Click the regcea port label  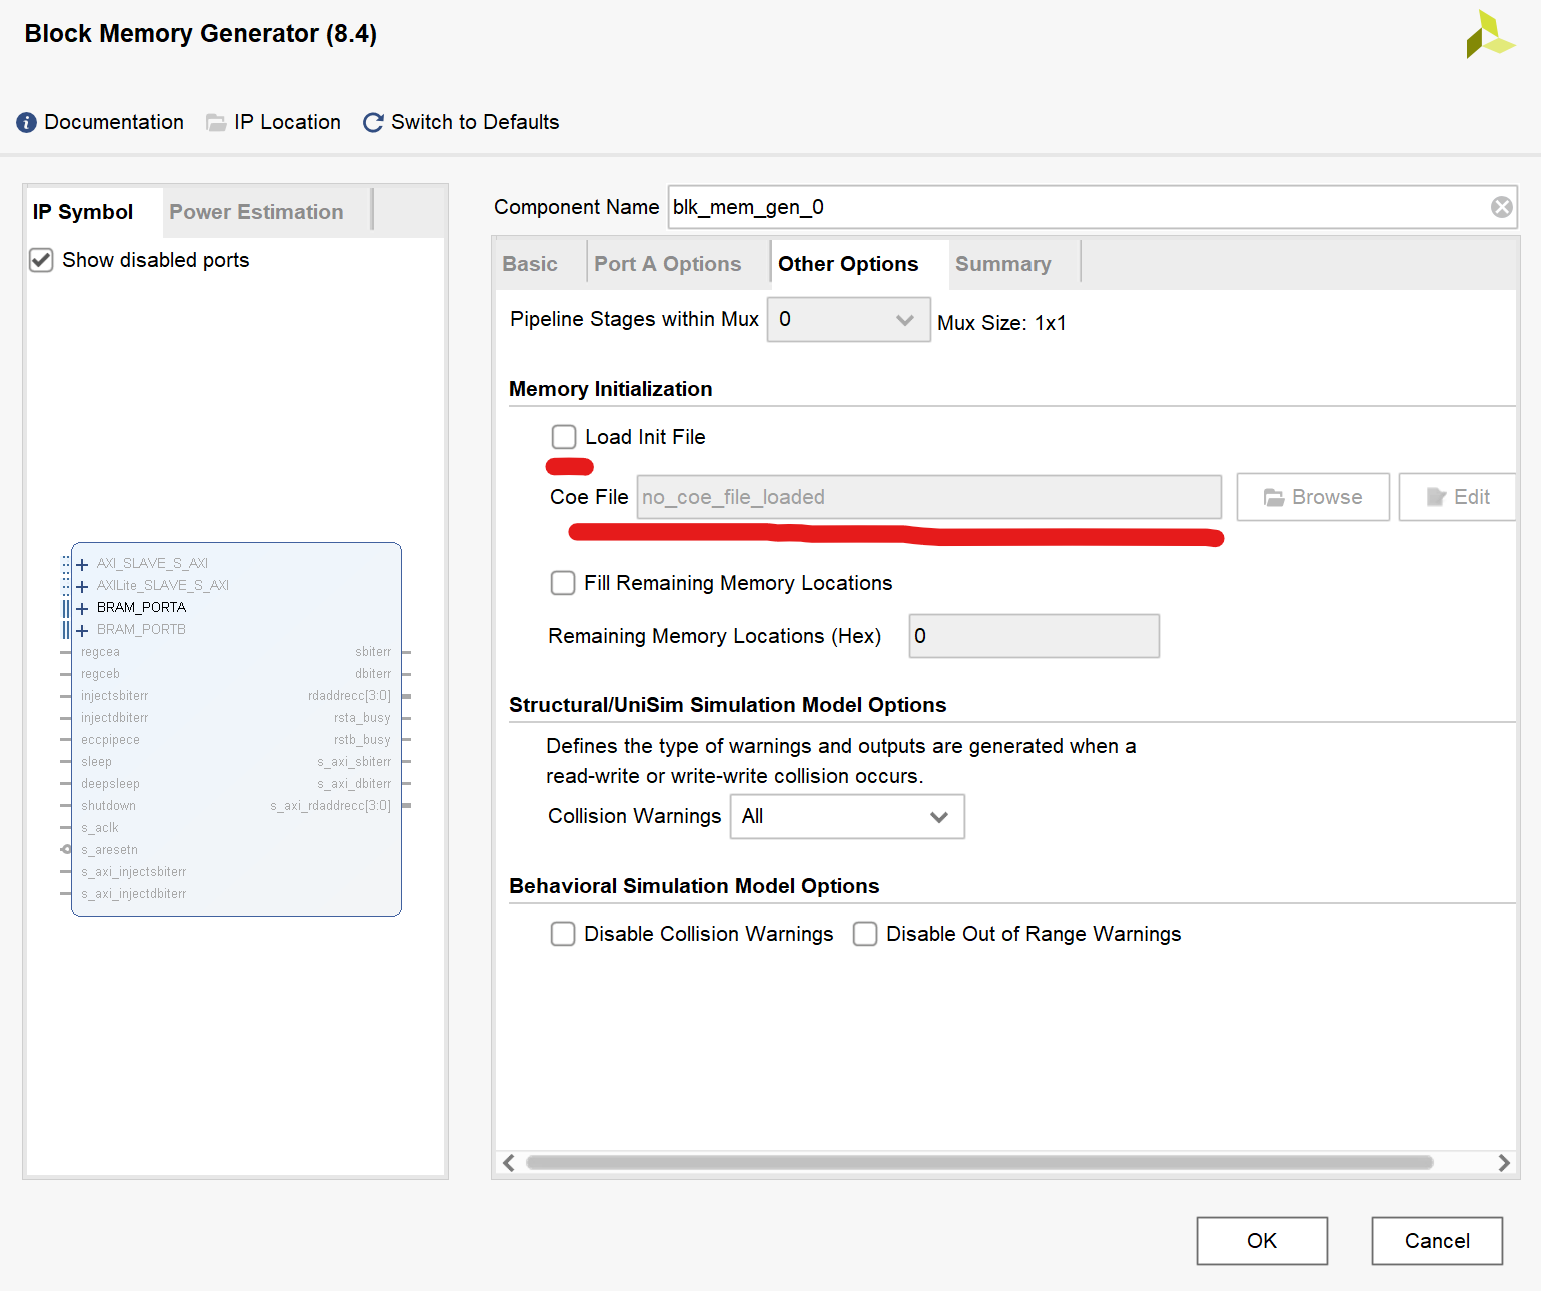tap(100, 652)
